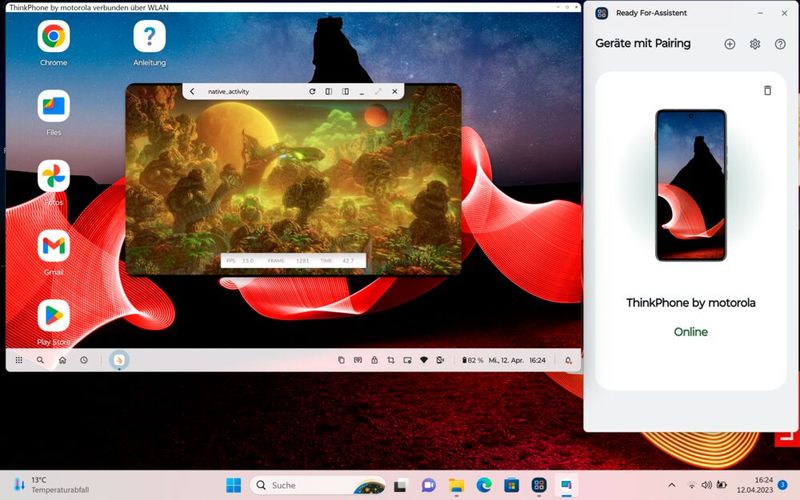Image resolution: width=800 pixels, height=500 pixels.
Task: Open the Windows weather widget 13°C
Action: (51, 485)
